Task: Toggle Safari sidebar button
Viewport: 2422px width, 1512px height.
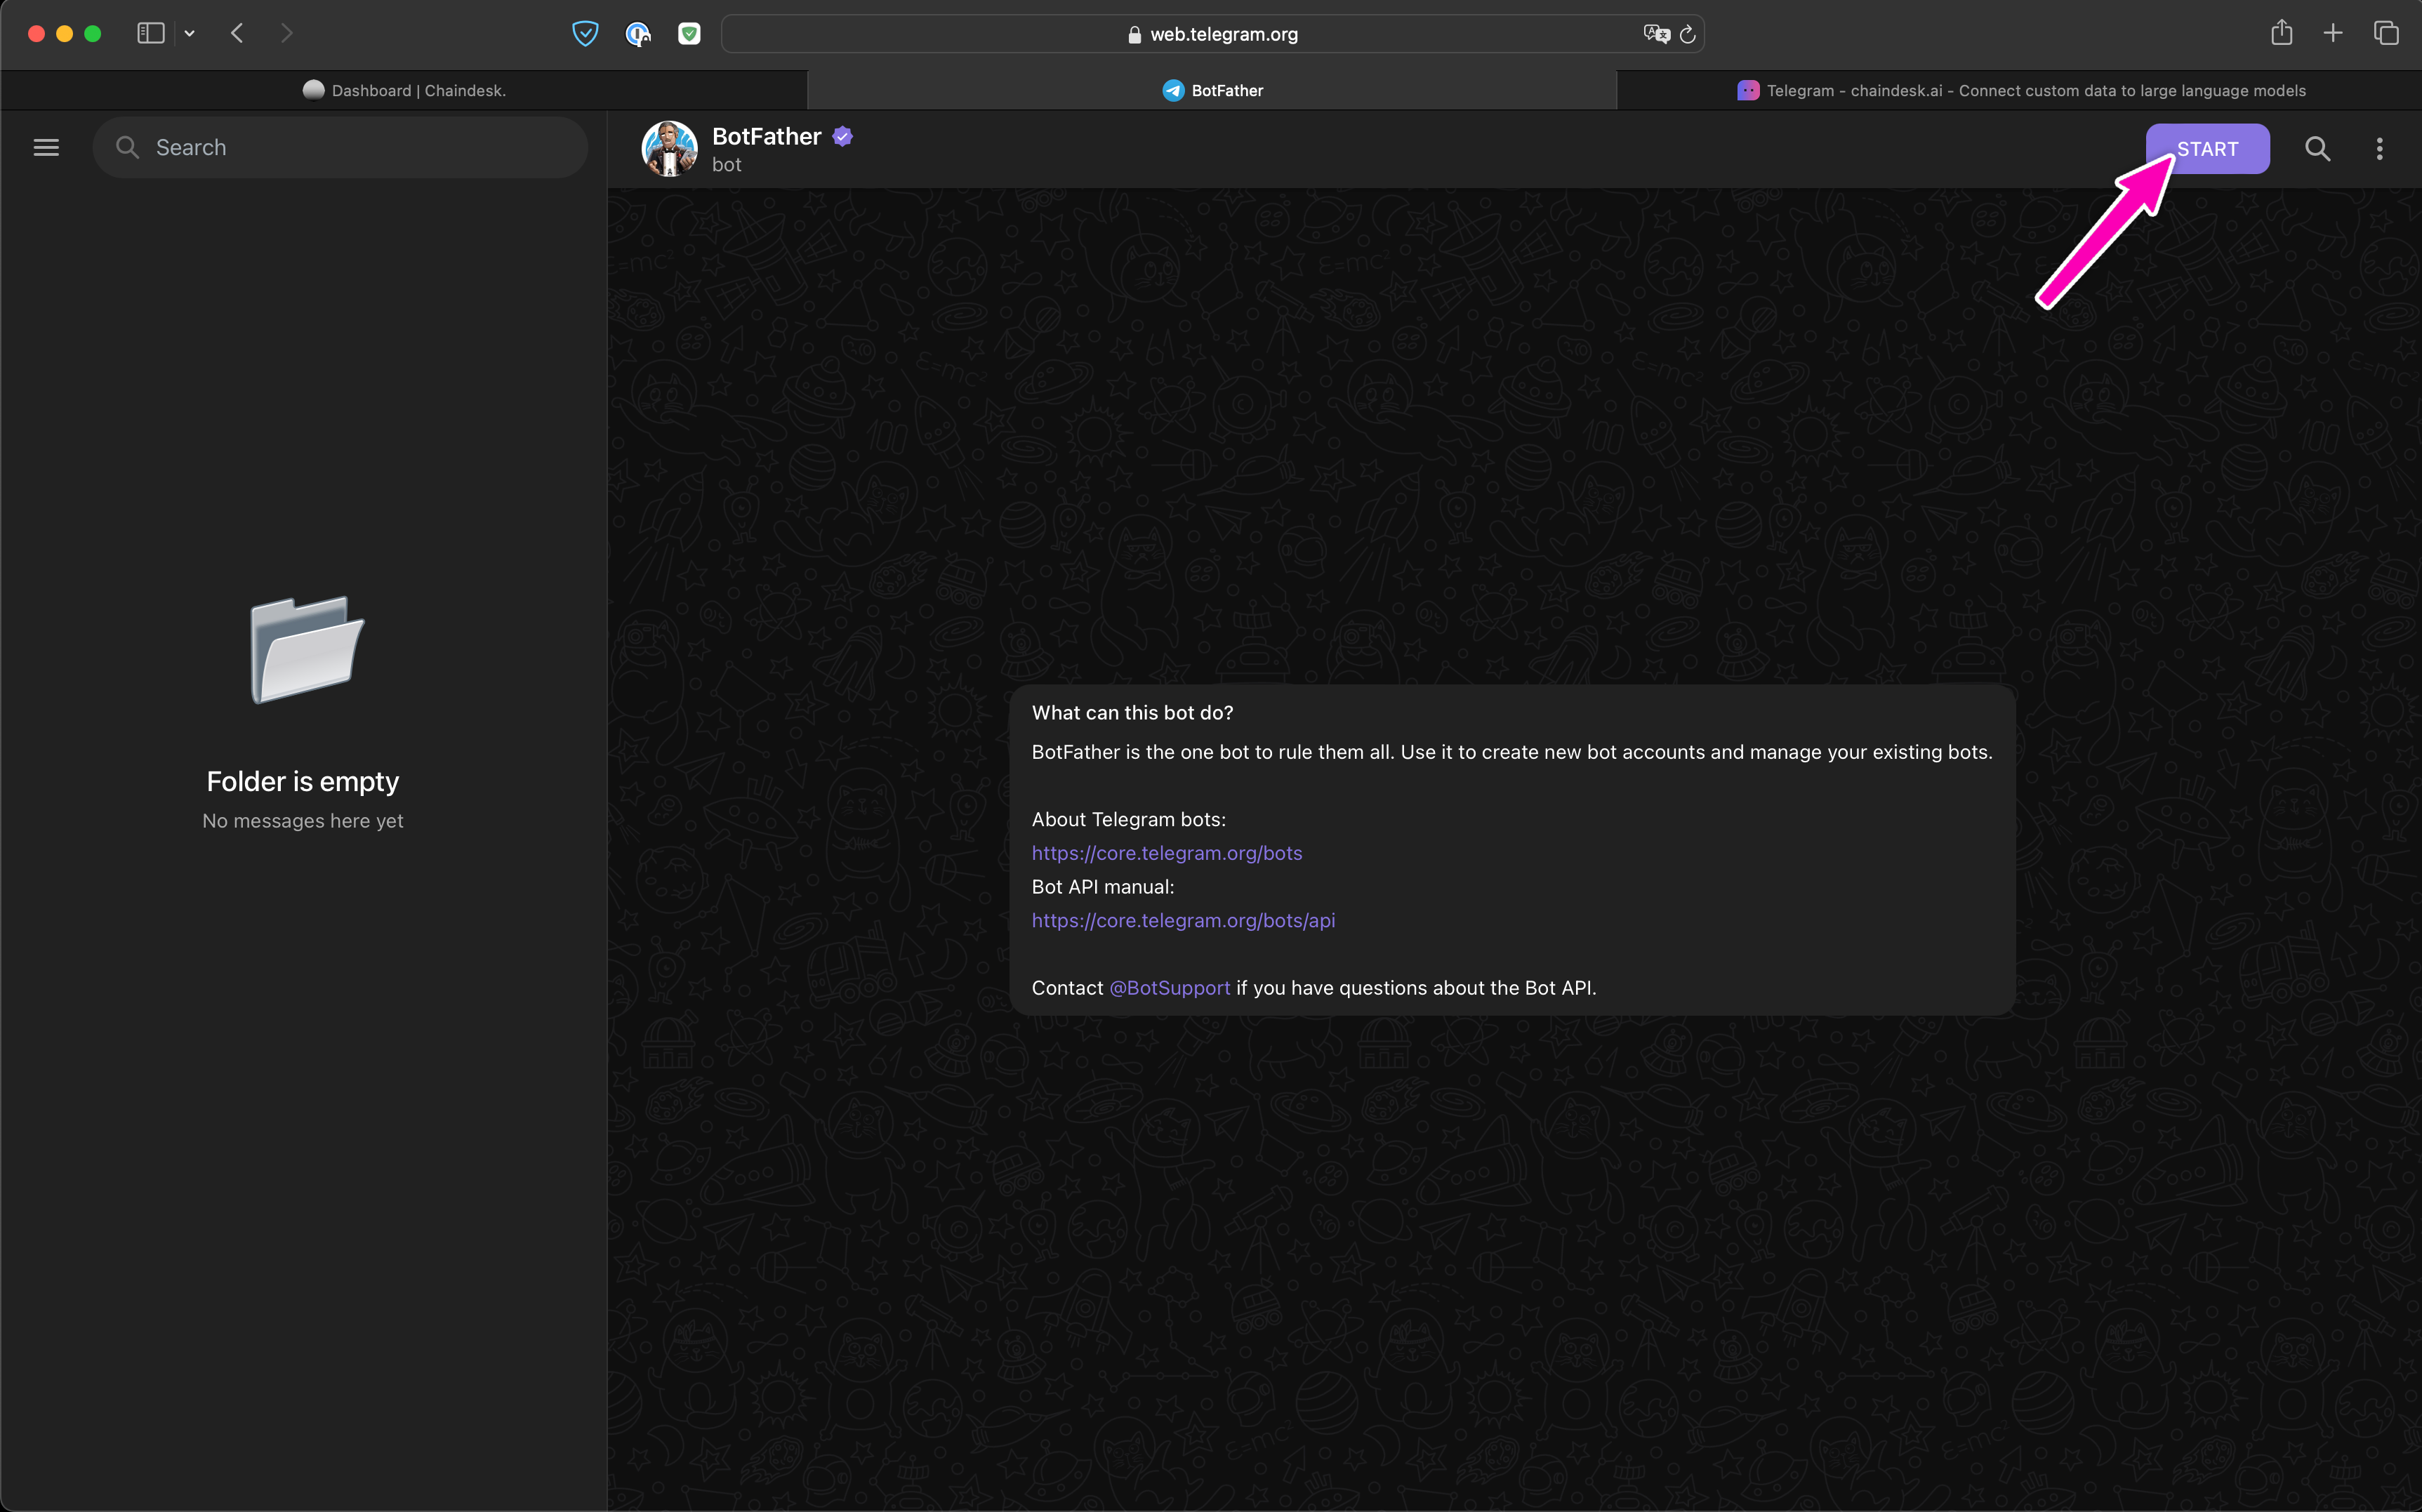Action: point(150,34)
